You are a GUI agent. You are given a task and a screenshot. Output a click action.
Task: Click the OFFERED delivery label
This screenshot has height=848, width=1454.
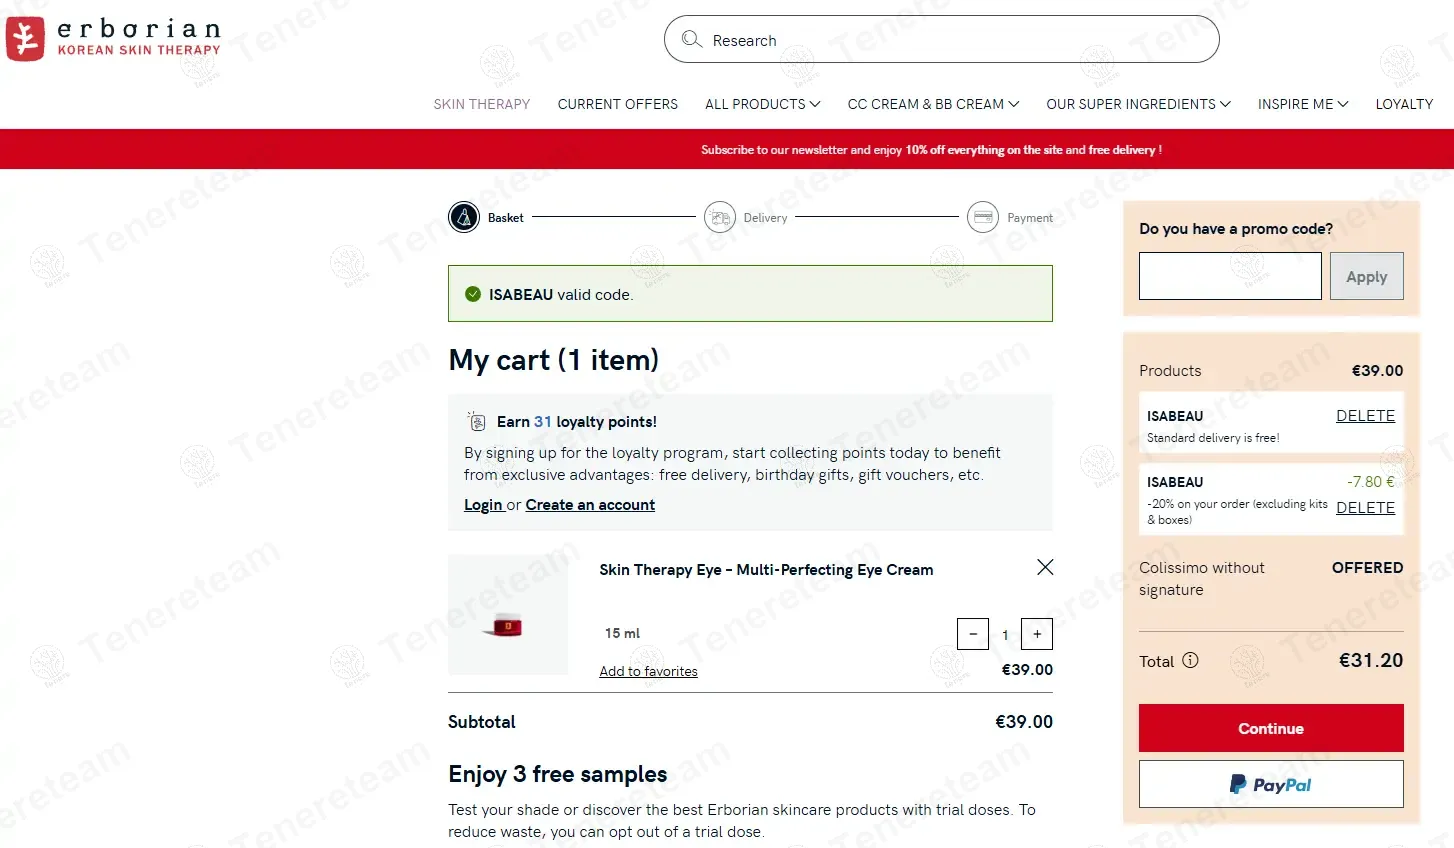tap(1367, 568)
